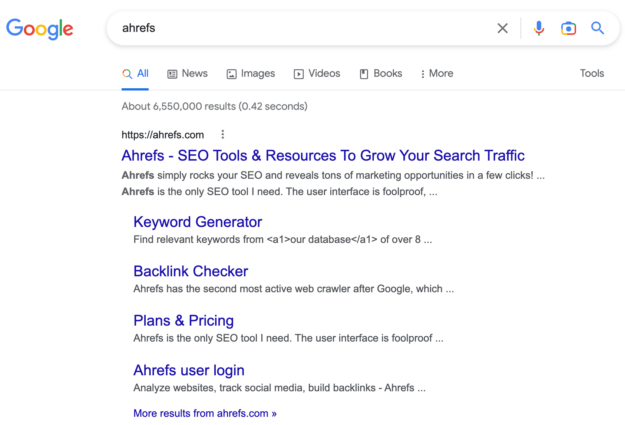Focus the search input containing ahrefs
625x425 pixels.
click(300, 28)
